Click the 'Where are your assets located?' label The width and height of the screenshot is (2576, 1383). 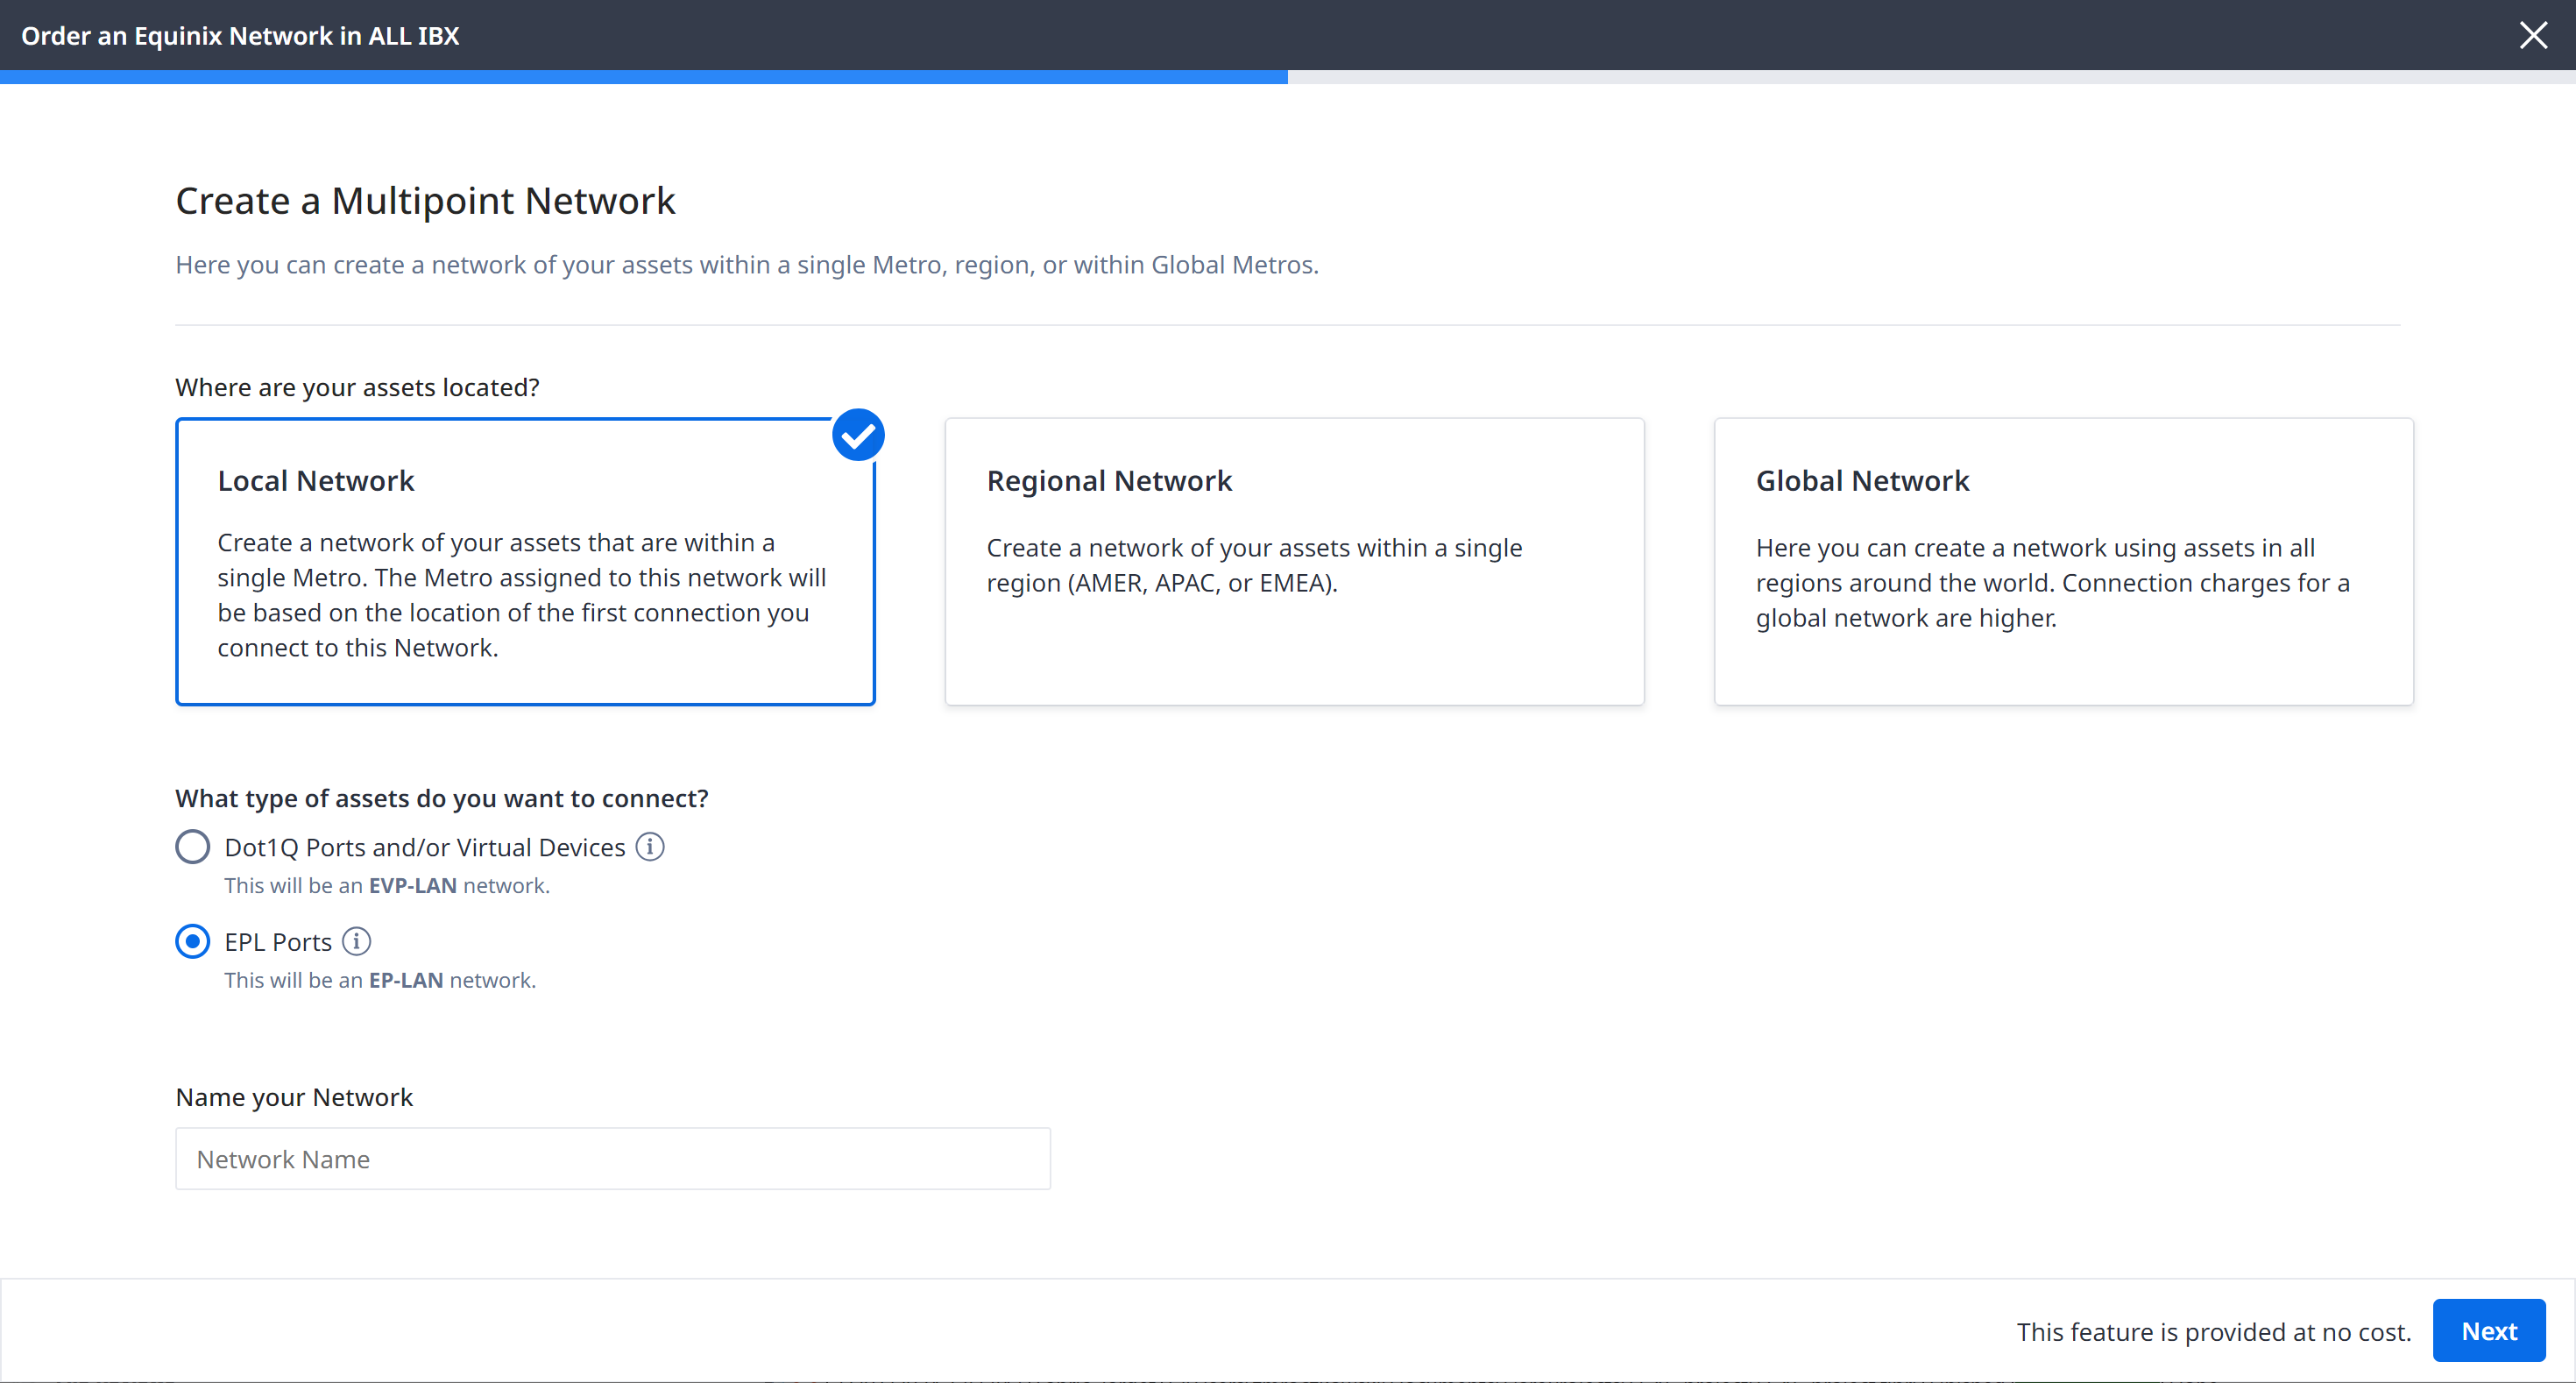point(357,388)
